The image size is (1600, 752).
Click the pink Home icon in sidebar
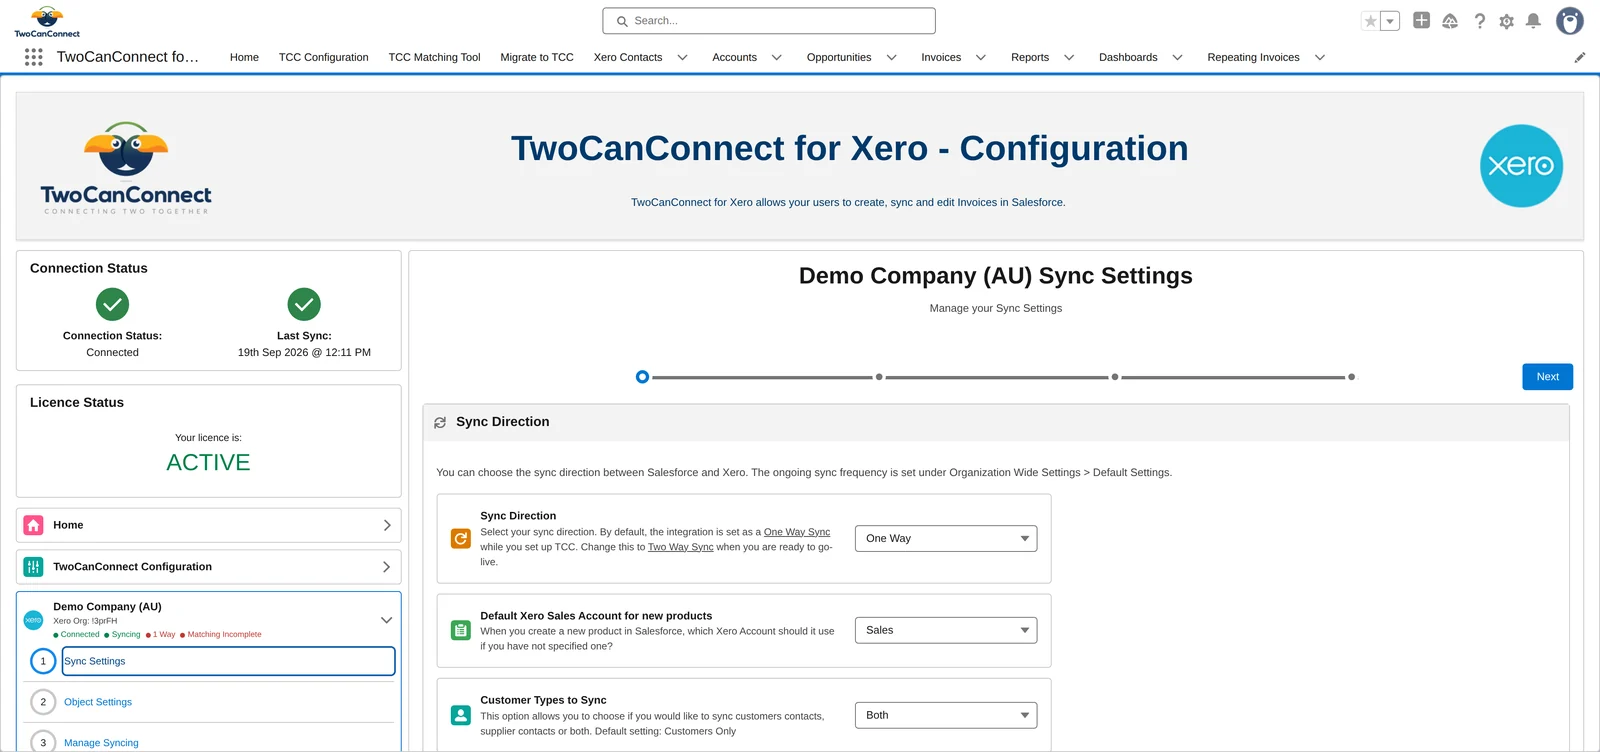click(x=34, y=525)
